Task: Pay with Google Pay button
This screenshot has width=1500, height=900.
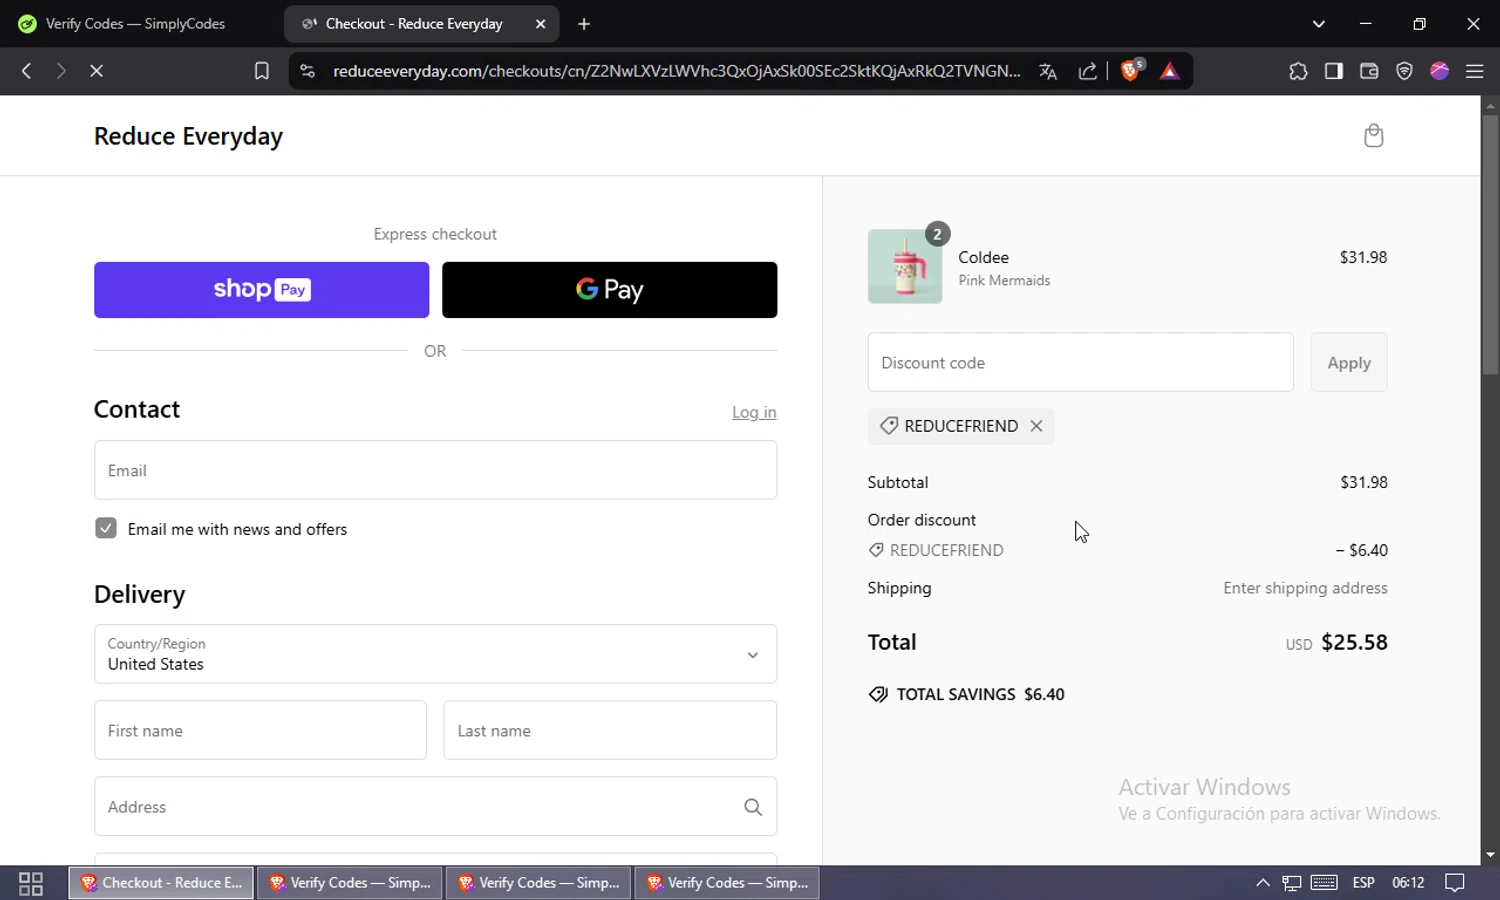Action: coord(609,290)
